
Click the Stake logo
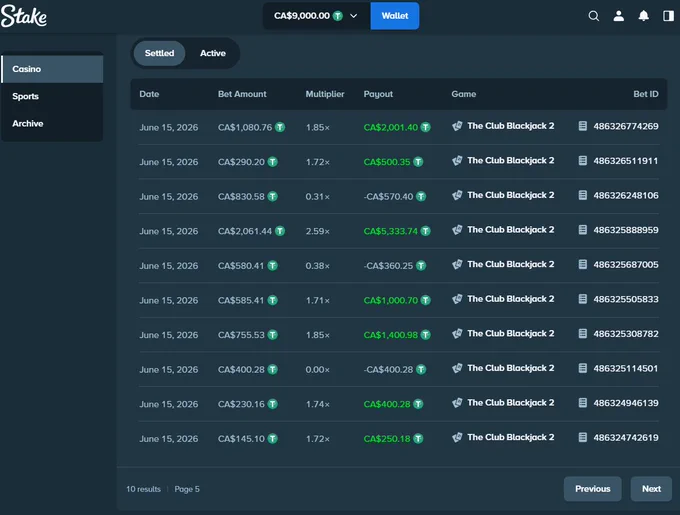(x=24, y=16)
